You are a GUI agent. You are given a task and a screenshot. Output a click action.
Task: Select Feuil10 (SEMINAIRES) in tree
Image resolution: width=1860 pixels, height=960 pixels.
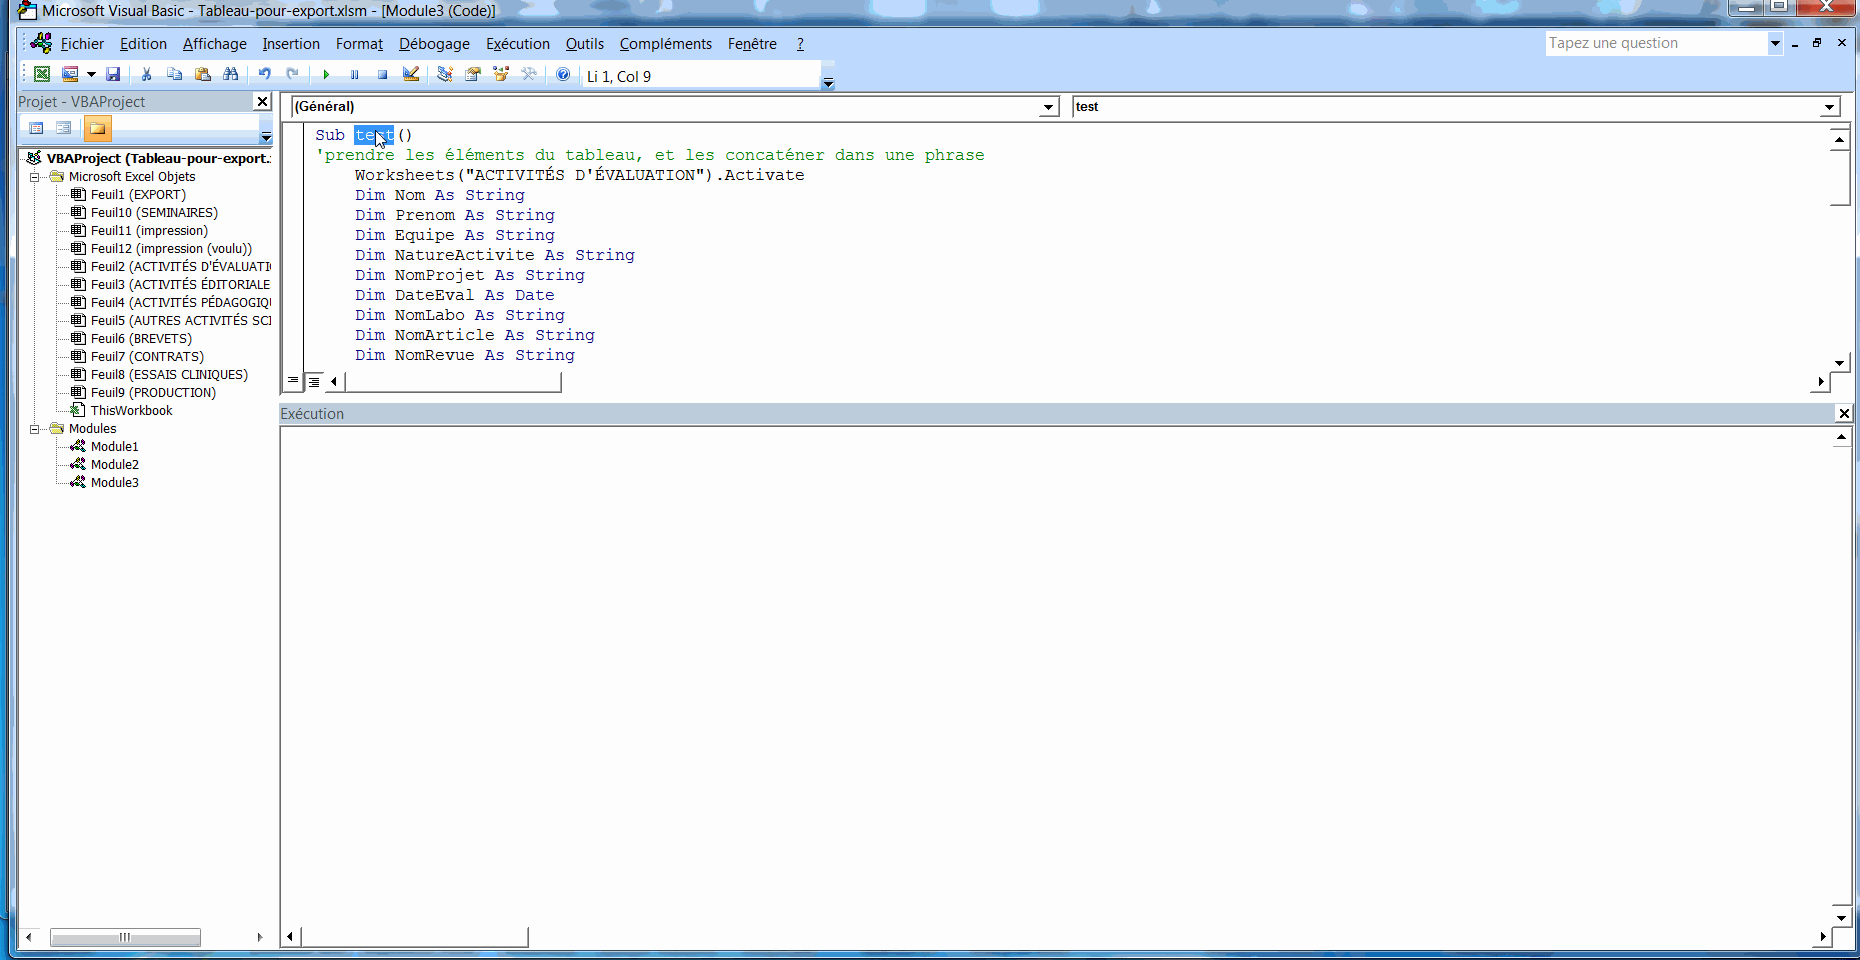coord(154,213)
